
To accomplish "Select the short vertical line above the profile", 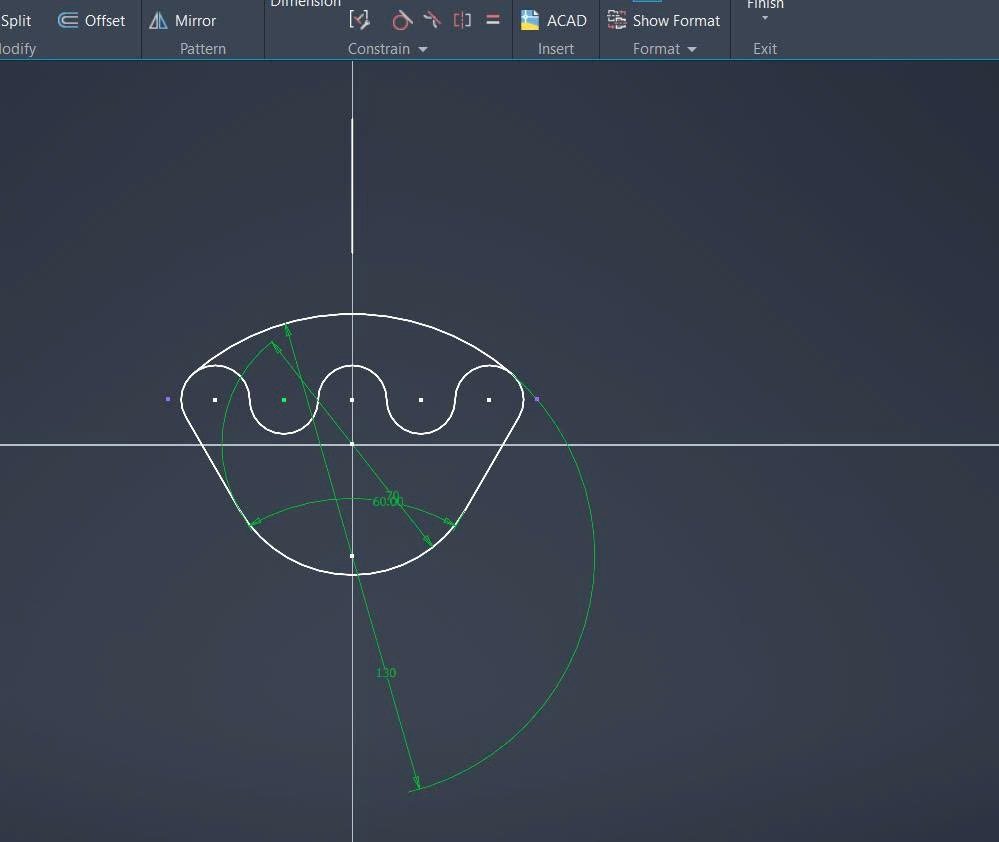I will click(352, 185).
